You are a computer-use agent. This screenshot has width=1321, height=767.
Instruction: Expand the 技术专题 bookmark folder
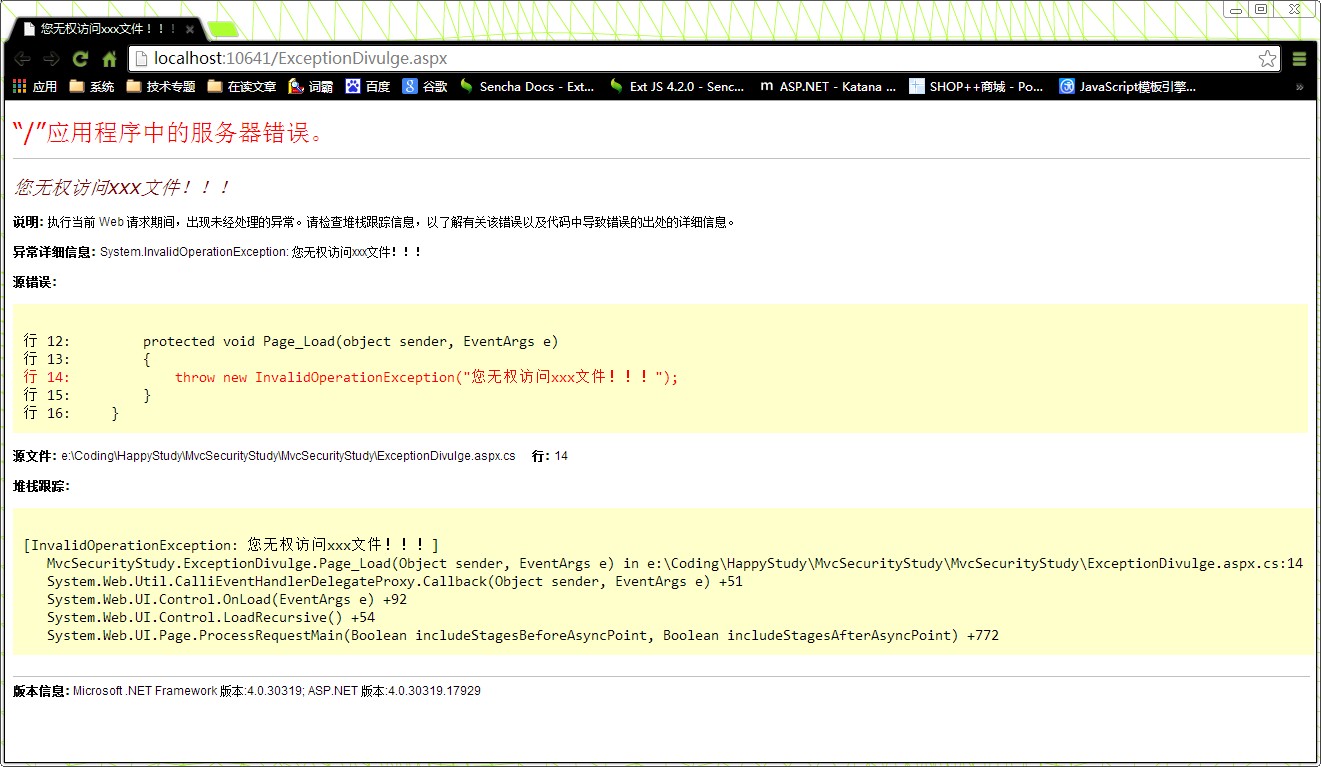[161, 87]
